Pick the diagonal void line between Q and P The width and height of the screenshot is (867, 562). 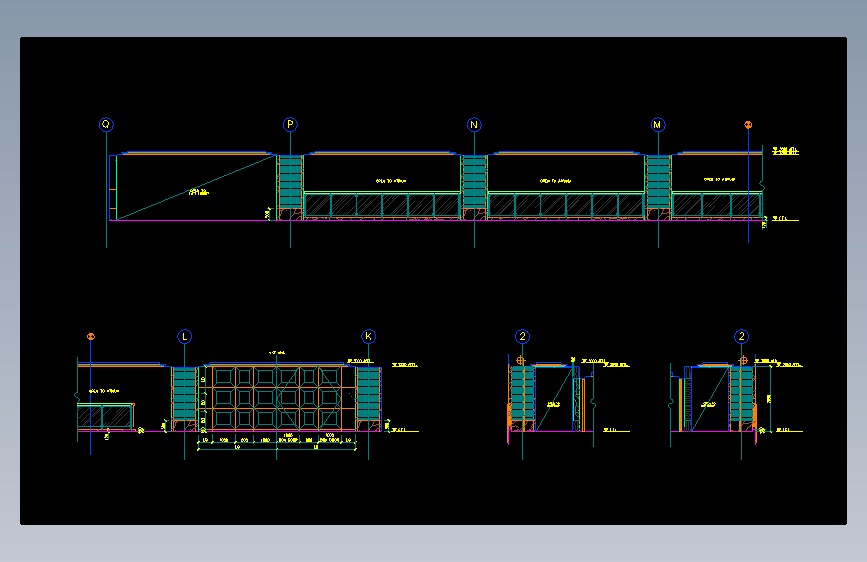pyautogui.click(x=196, y=188)
